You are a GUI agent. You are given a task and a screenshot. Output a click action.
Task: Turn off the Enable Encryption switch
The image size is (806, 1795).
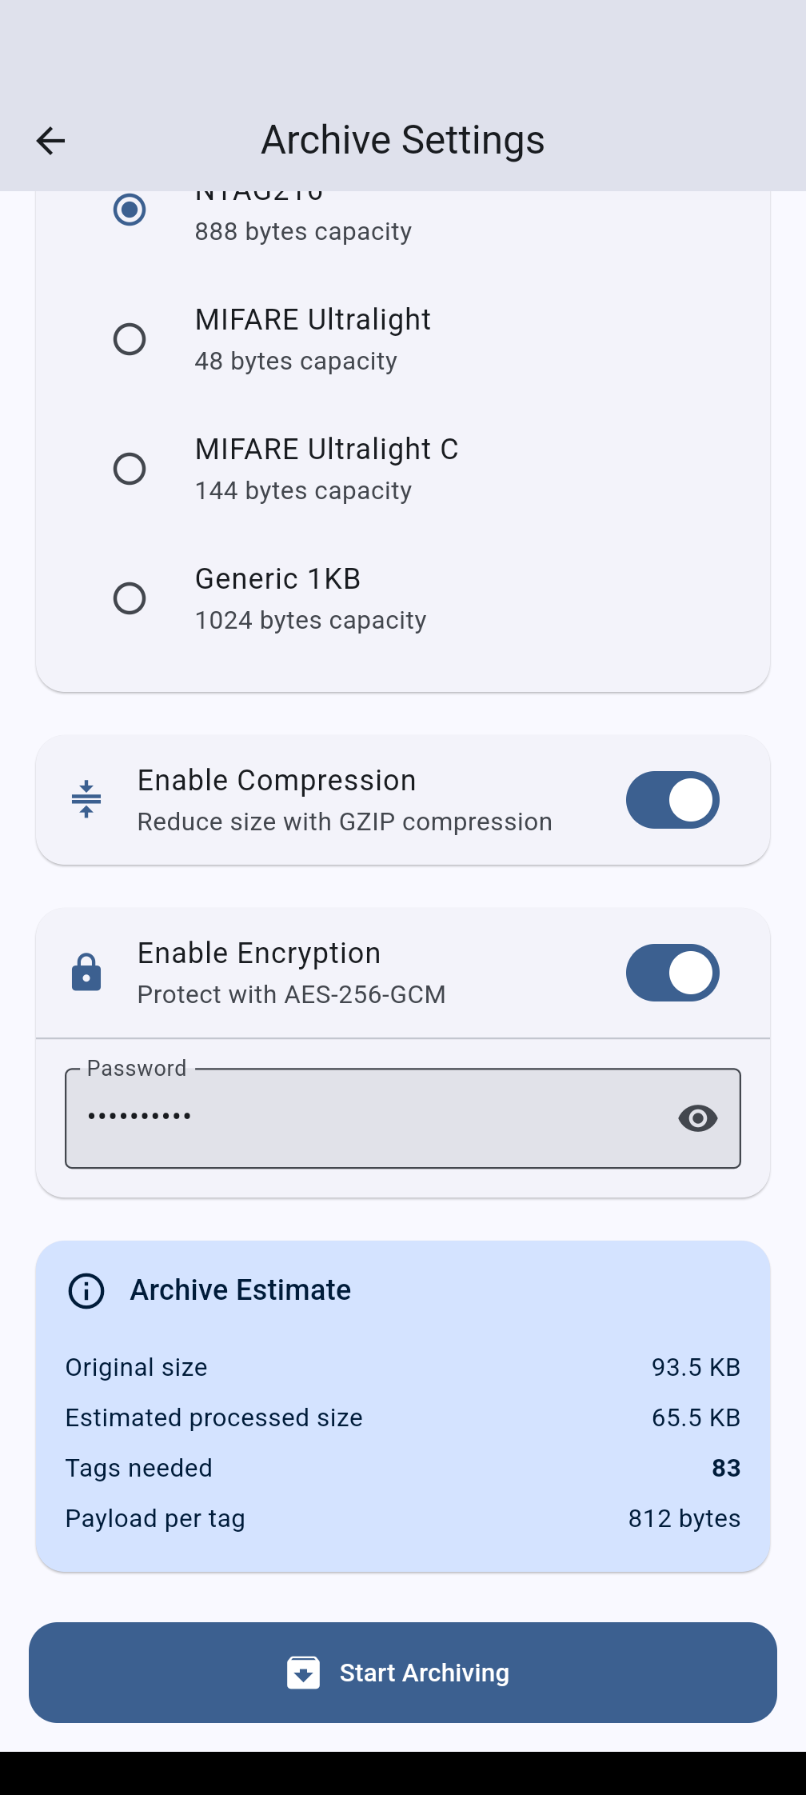pyautogui.click(x=672, y=973)
